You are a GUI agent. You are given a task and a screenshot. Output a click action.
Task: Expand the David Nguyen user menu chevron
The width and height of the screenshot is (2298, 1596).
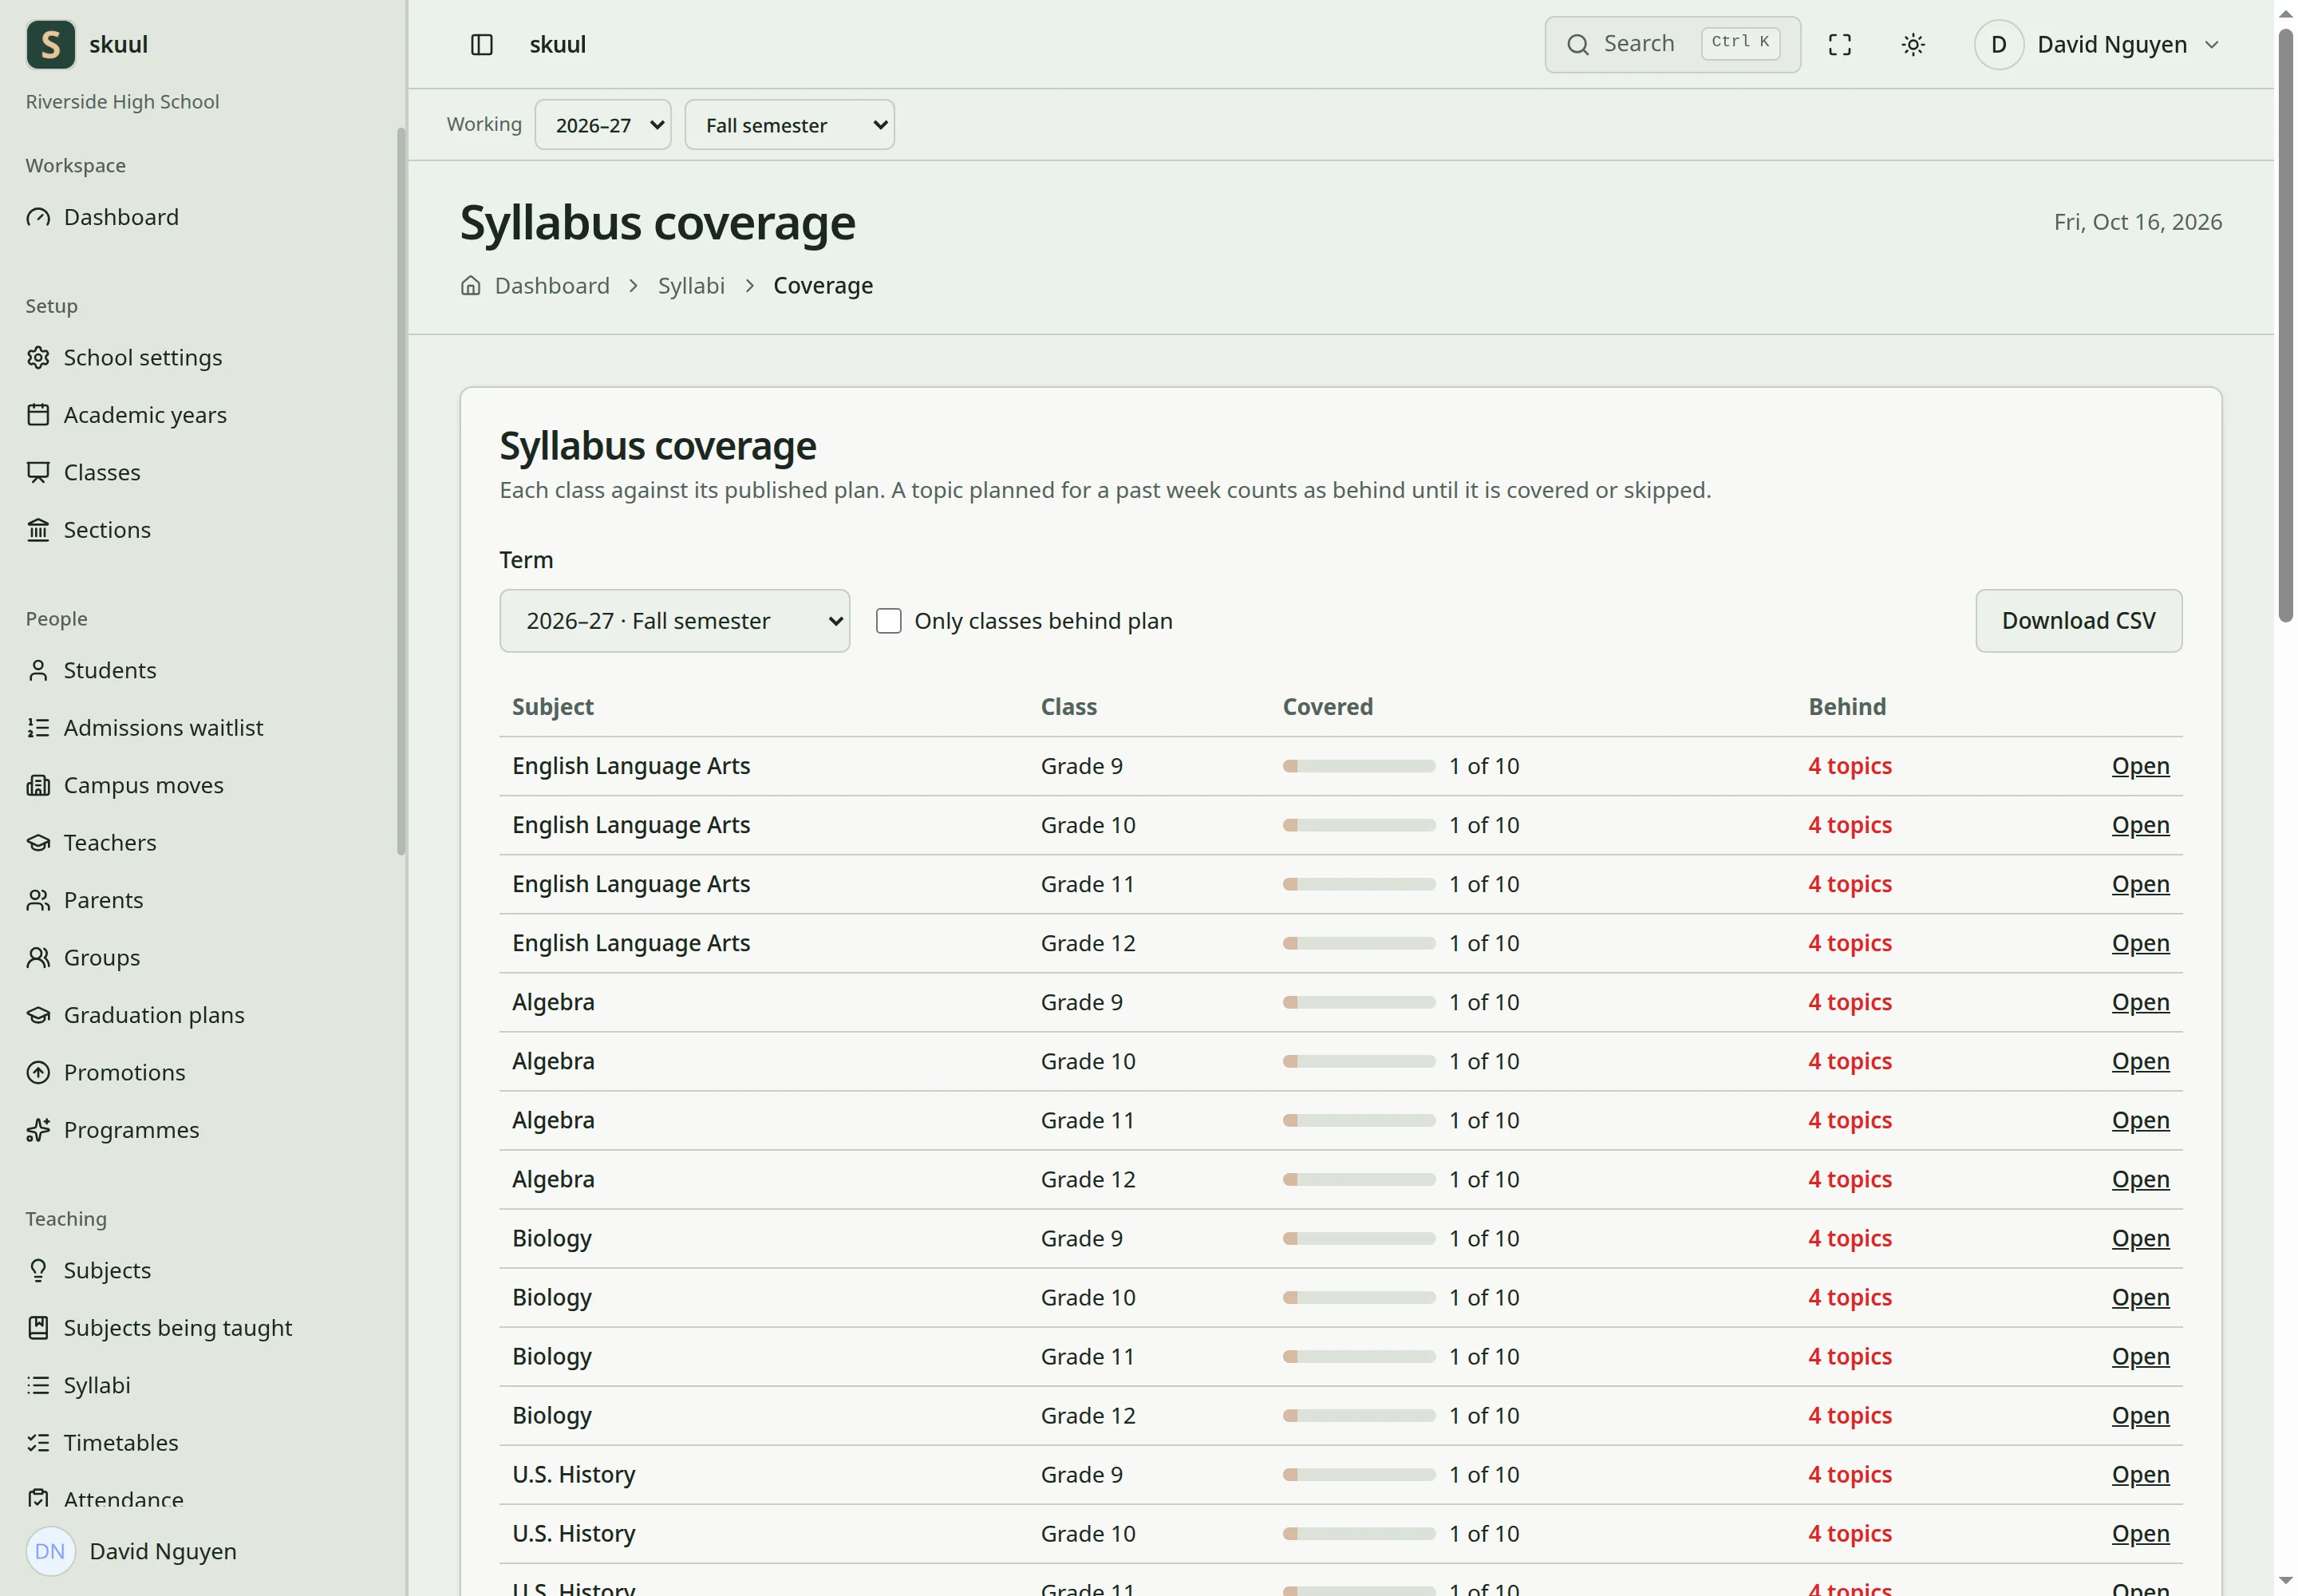click(x=2211, y=45)
